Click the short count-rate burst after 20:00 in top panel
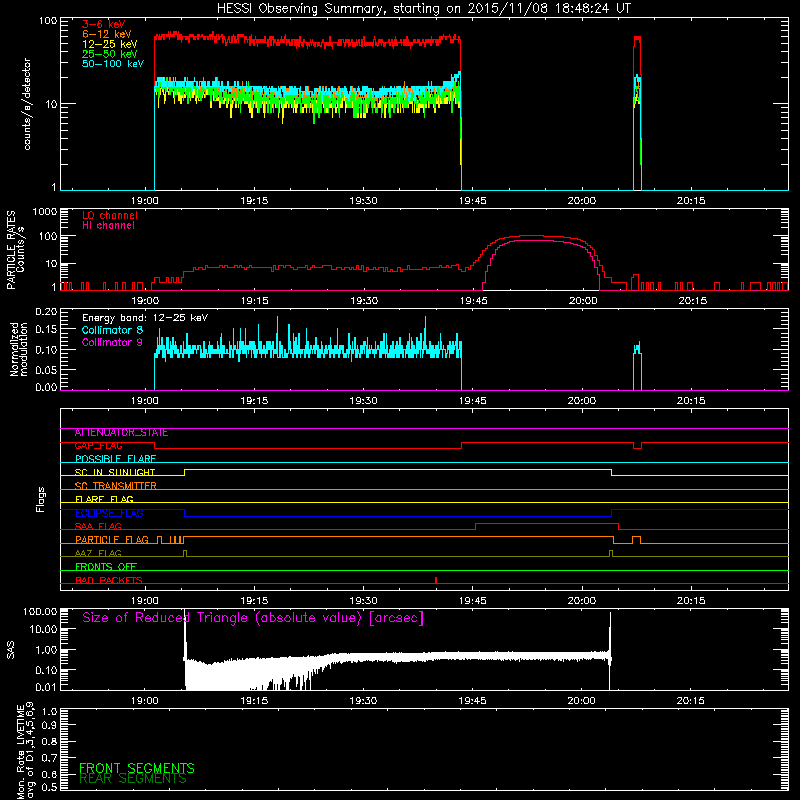Screen dimensions: 800x800 click(637, 112)
